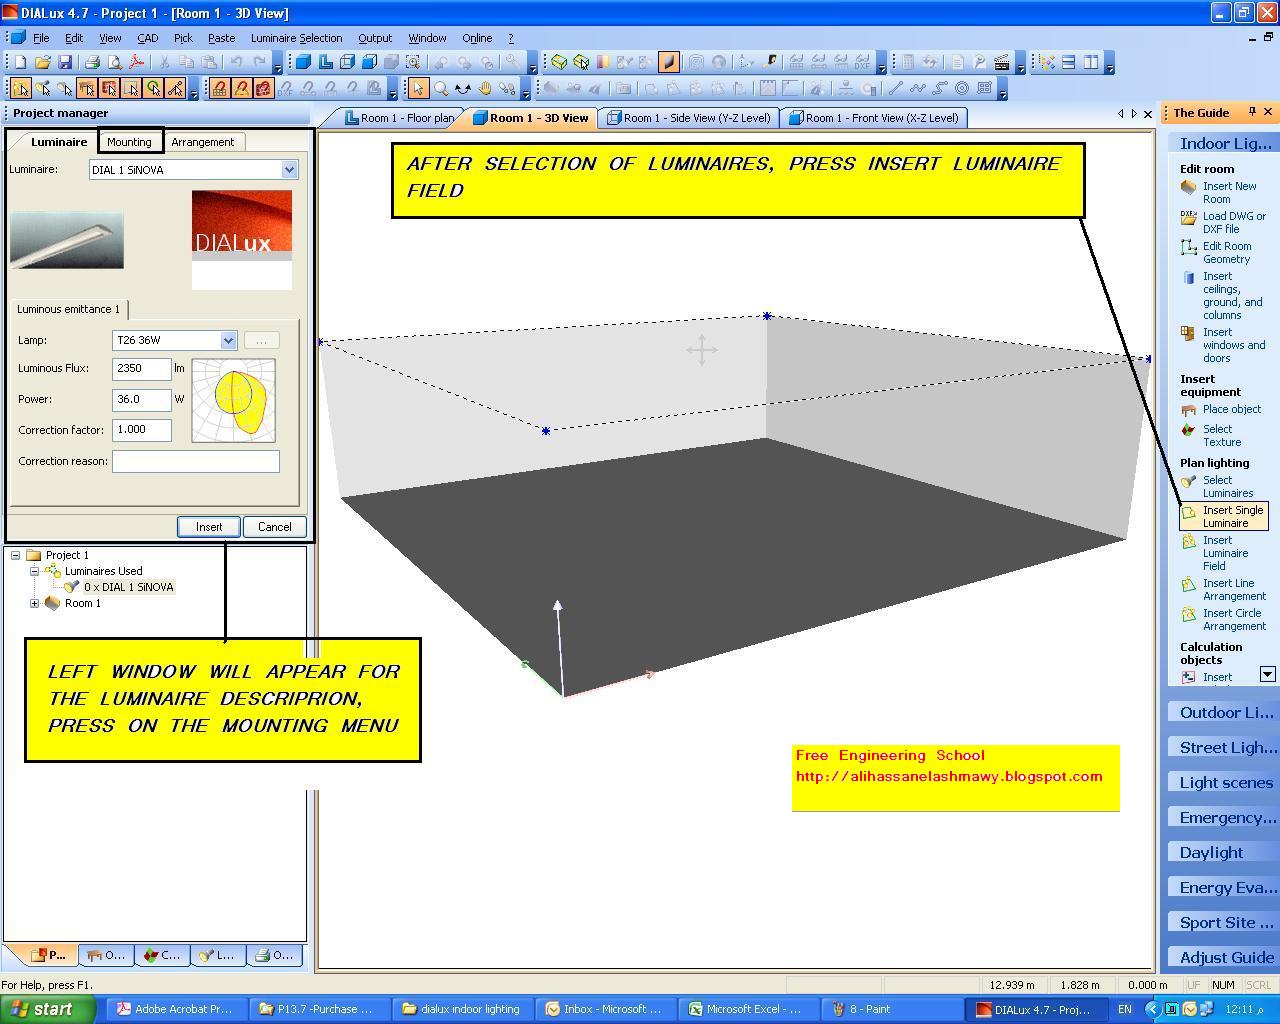Click the Windows Start button
Screen dimensions: 1280x1024
(48, 1009)
